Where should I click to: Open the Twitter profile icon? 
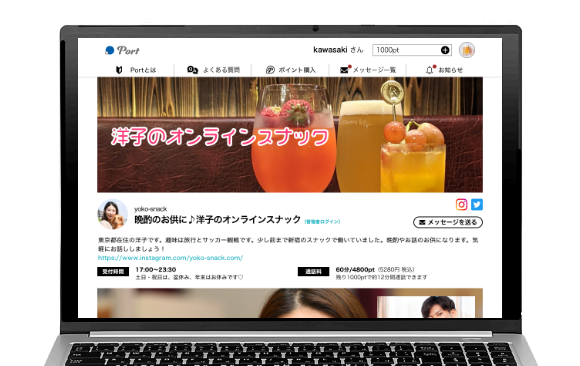tap(477, 204)
